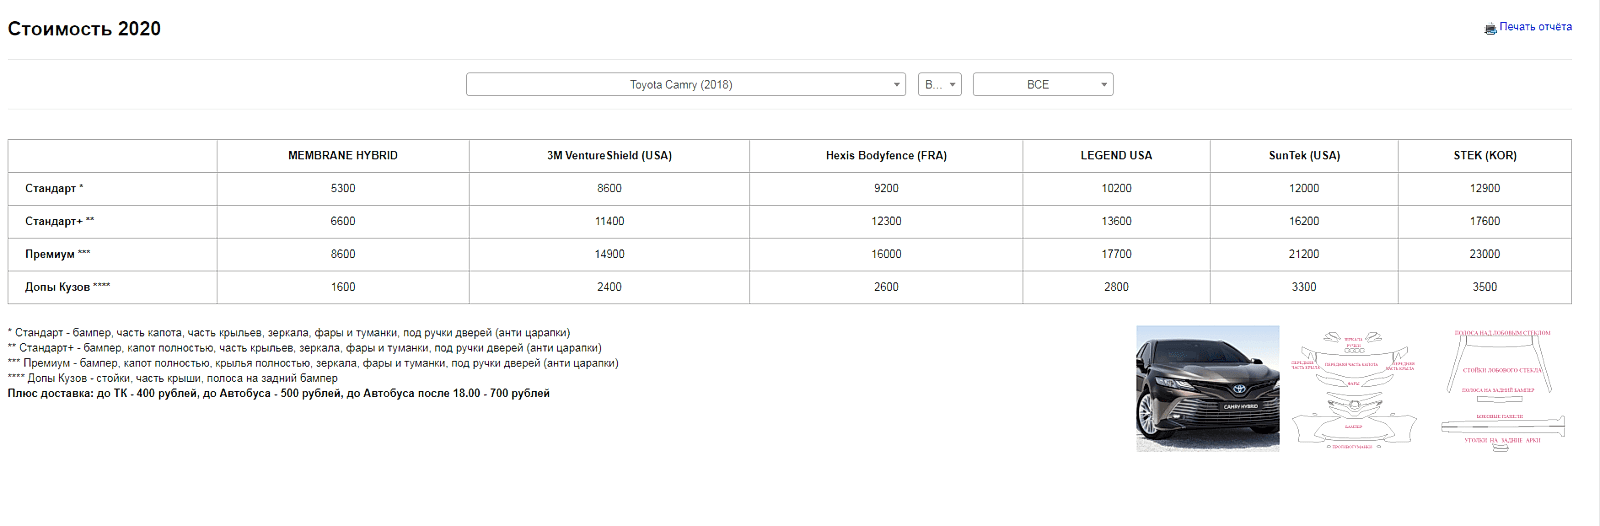
Task: Click the 8600 price in the Премиум row
Action: [x=343, y=255]
